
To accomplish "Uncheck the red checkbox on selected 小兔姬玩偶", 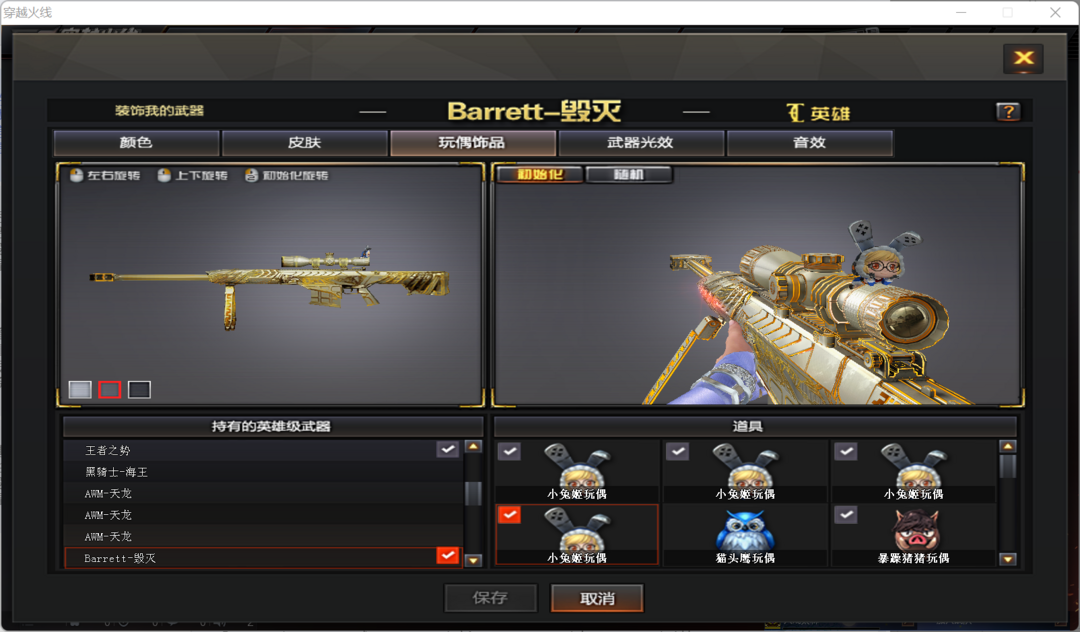I will pos(509,514).
